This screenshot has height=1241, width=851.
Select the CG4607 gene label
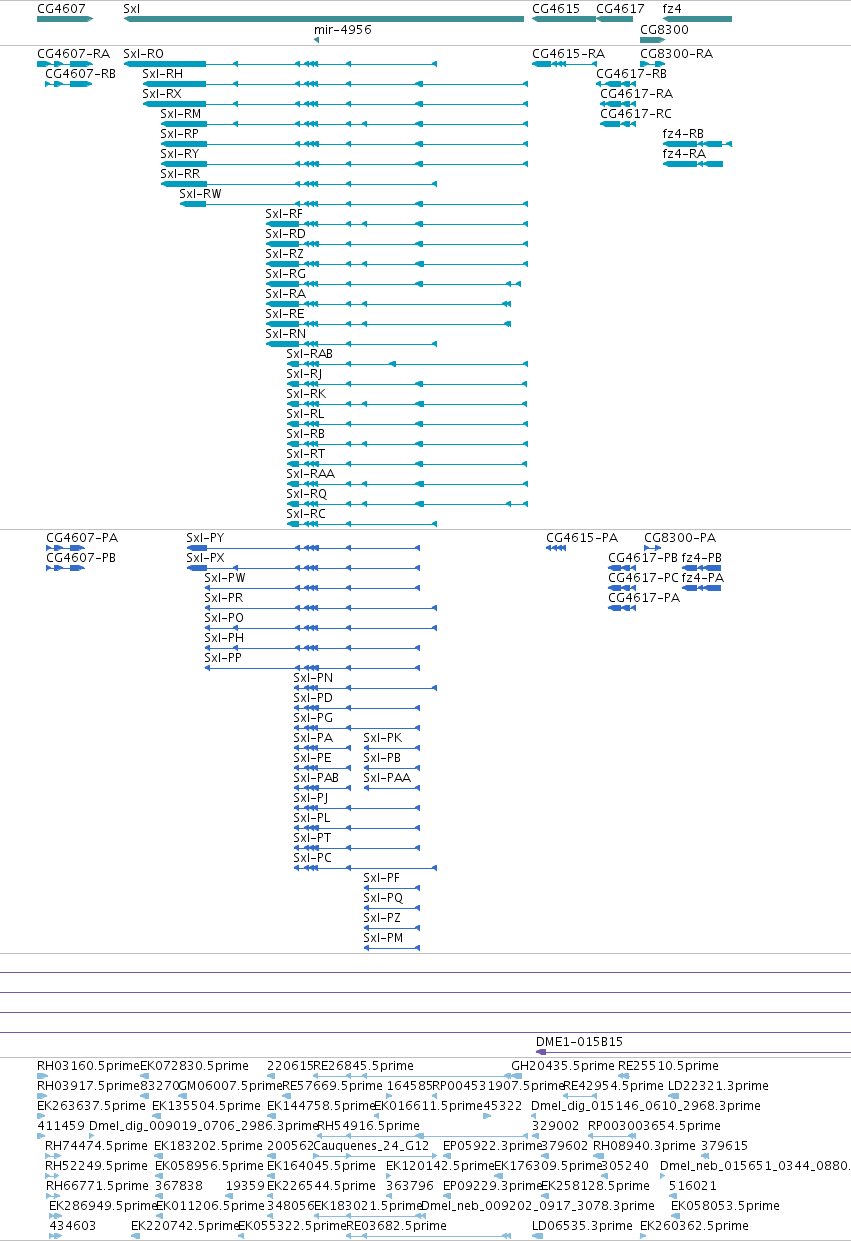61,8
